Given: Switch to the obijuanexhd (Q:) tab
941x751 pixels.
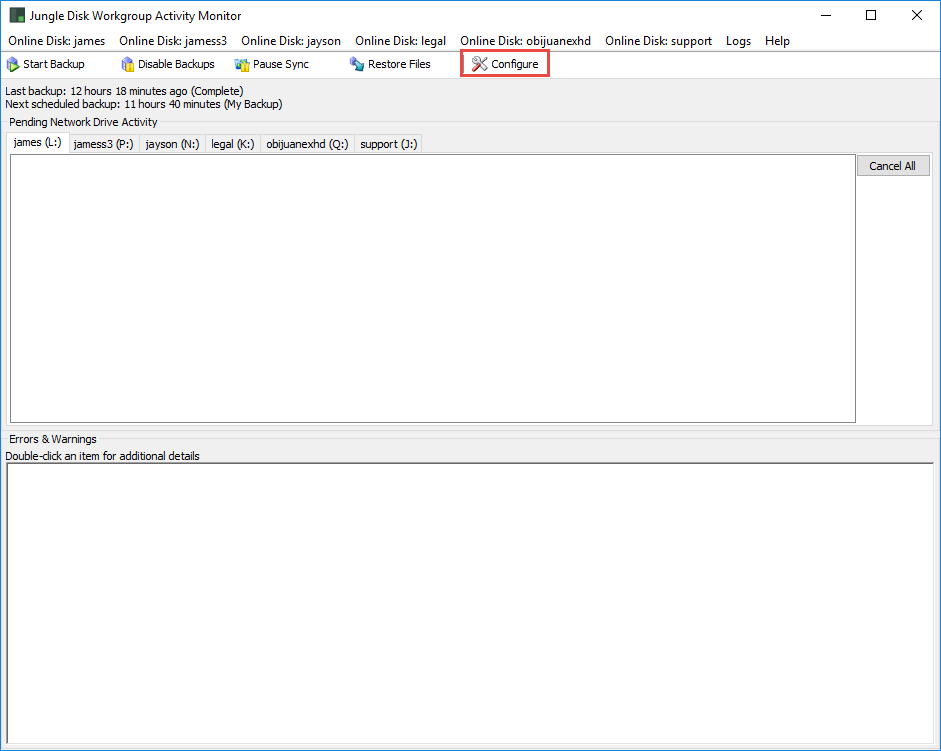Looking at the screenshot, I should pos(307,144).
